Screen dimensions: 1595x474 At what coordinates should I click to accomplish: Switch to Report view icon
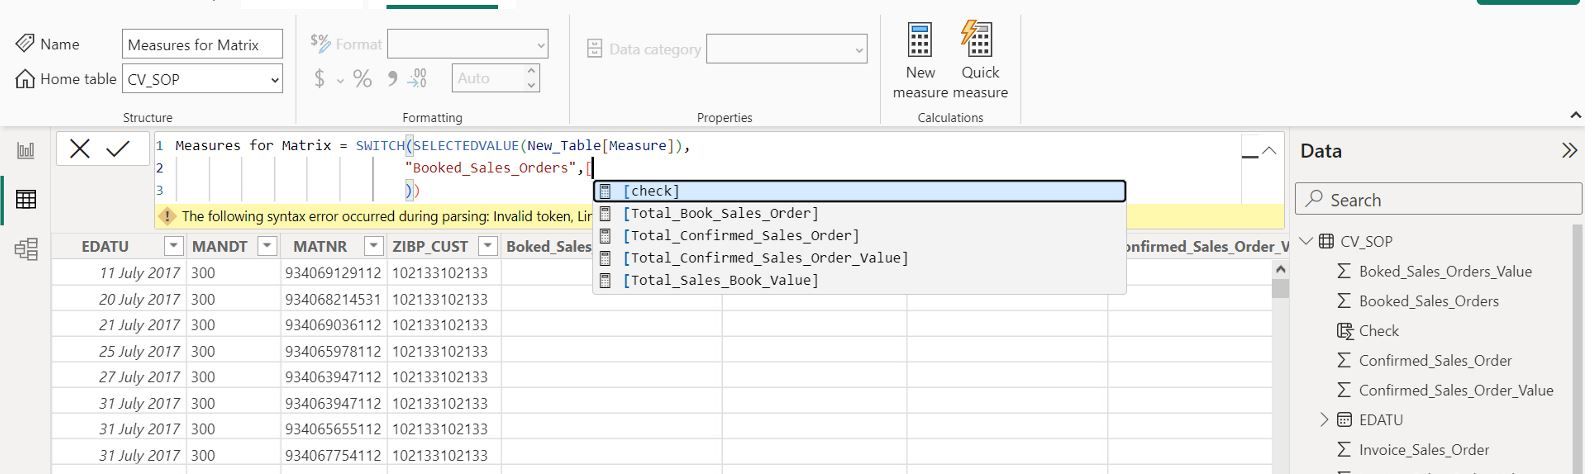tap(26, 150)
